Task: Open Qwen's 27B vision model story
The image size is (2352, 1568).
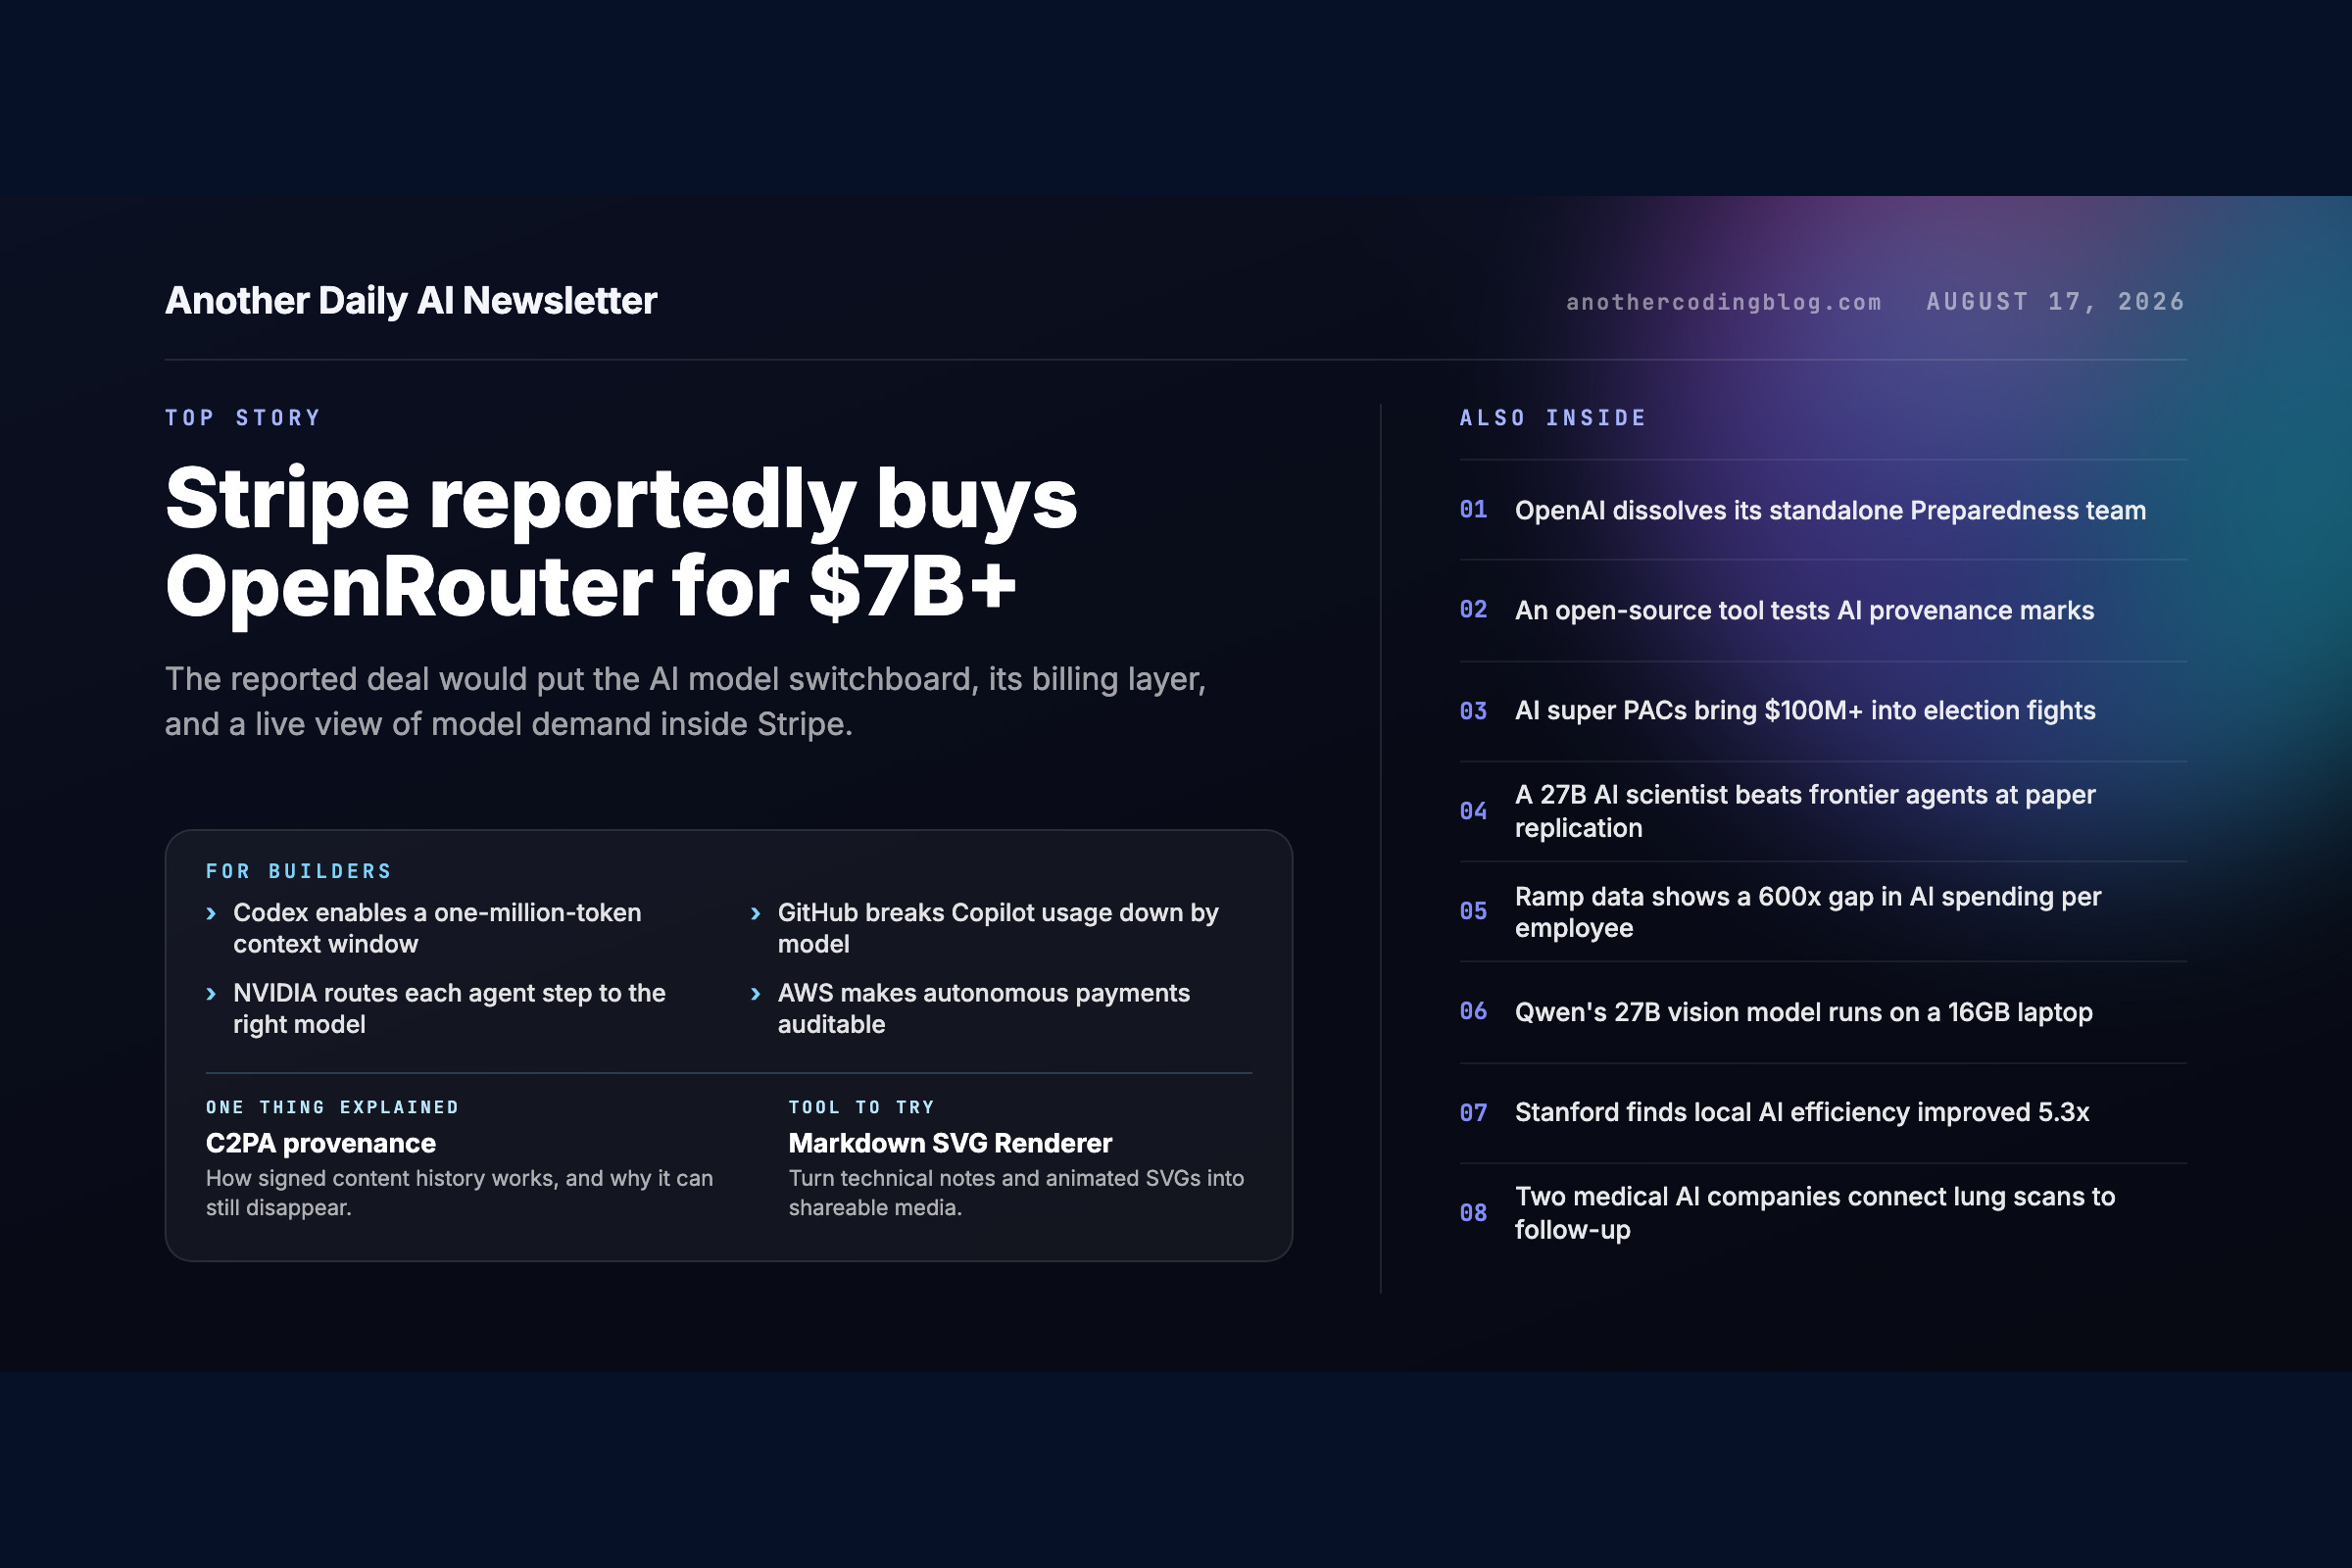Action: 1803,1013
